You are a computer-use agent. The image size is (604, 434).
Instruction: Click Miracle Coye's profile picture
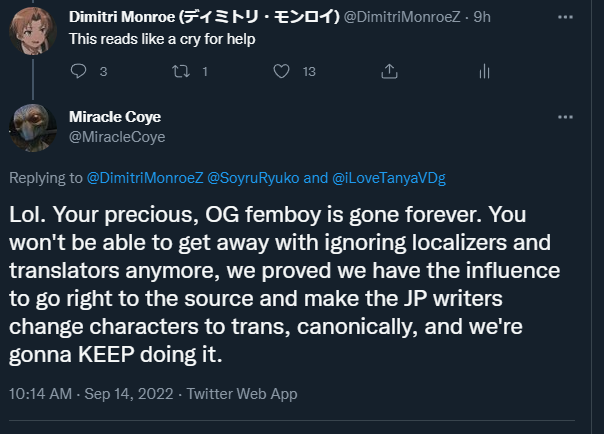pyautogui.click(x=32, y=127)
